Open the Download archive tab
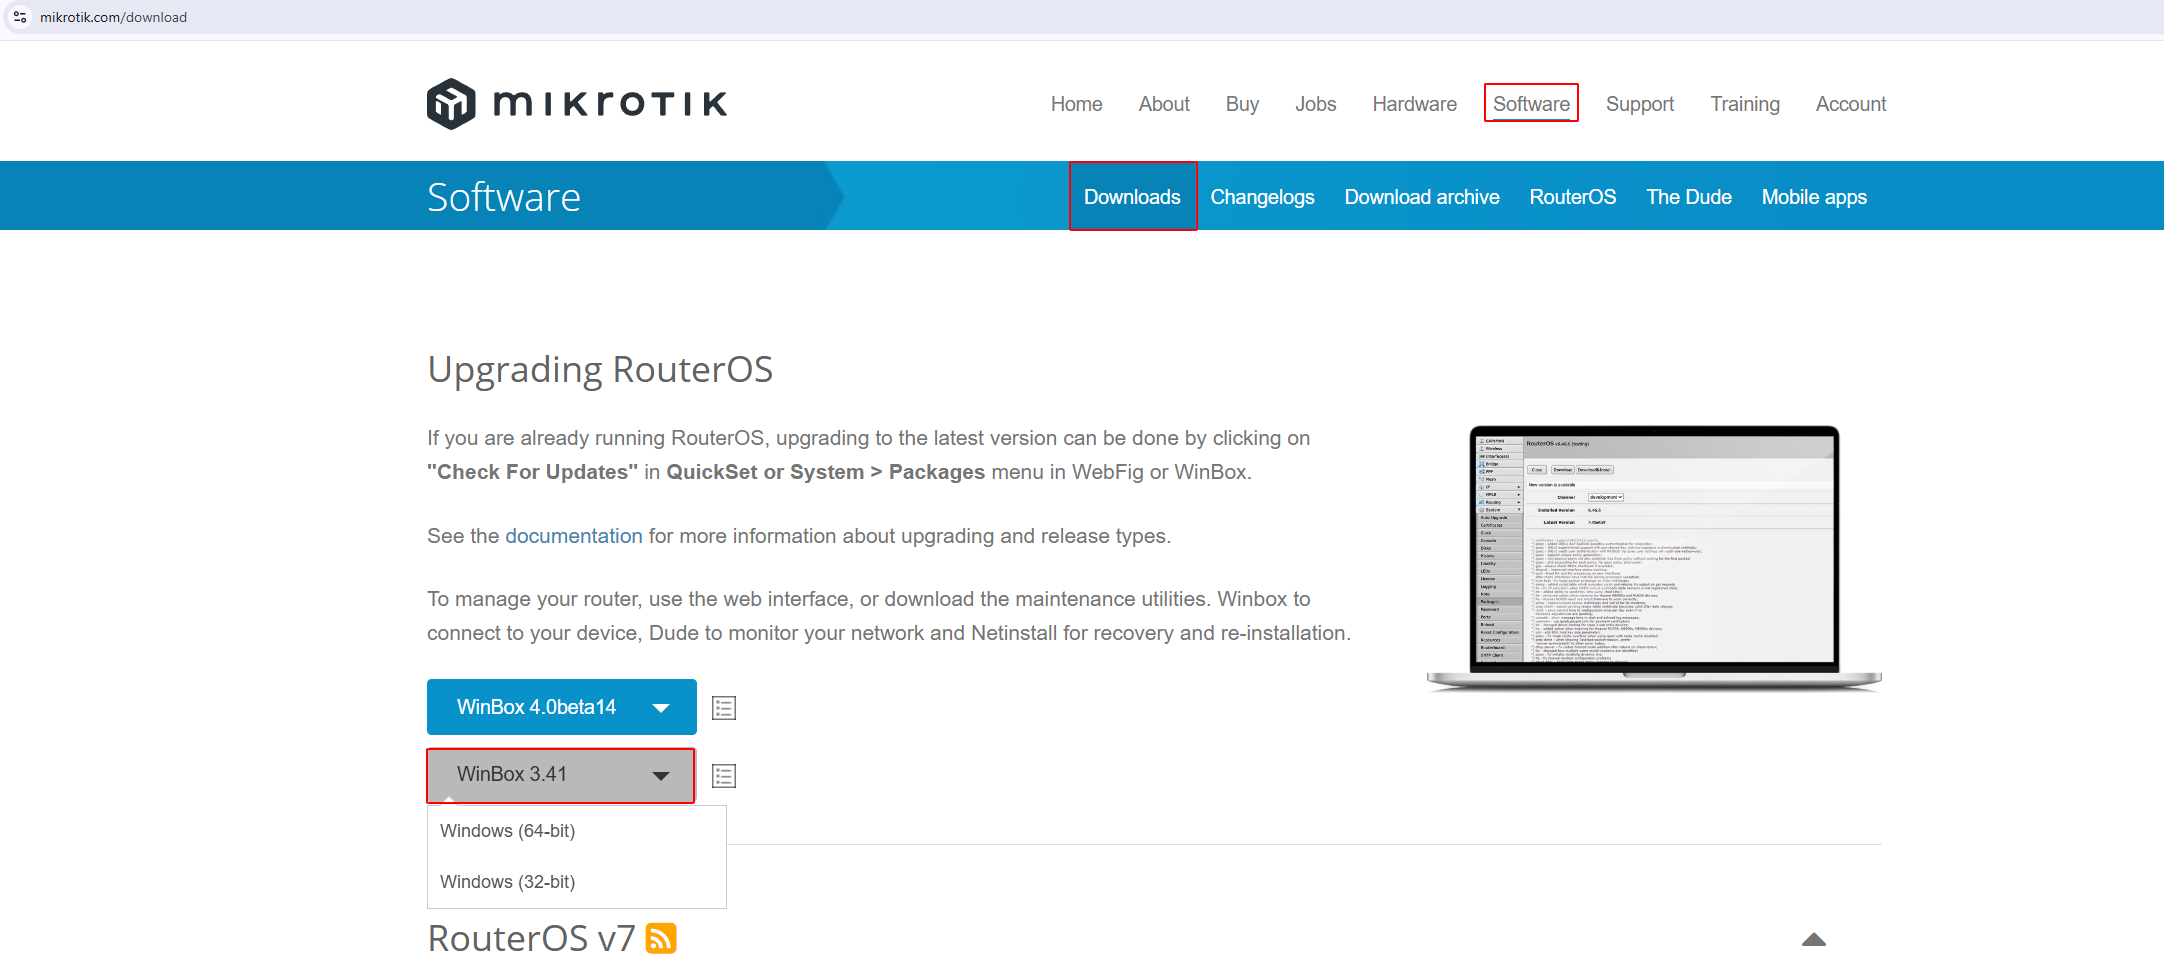 click(x=1422, y=197)
